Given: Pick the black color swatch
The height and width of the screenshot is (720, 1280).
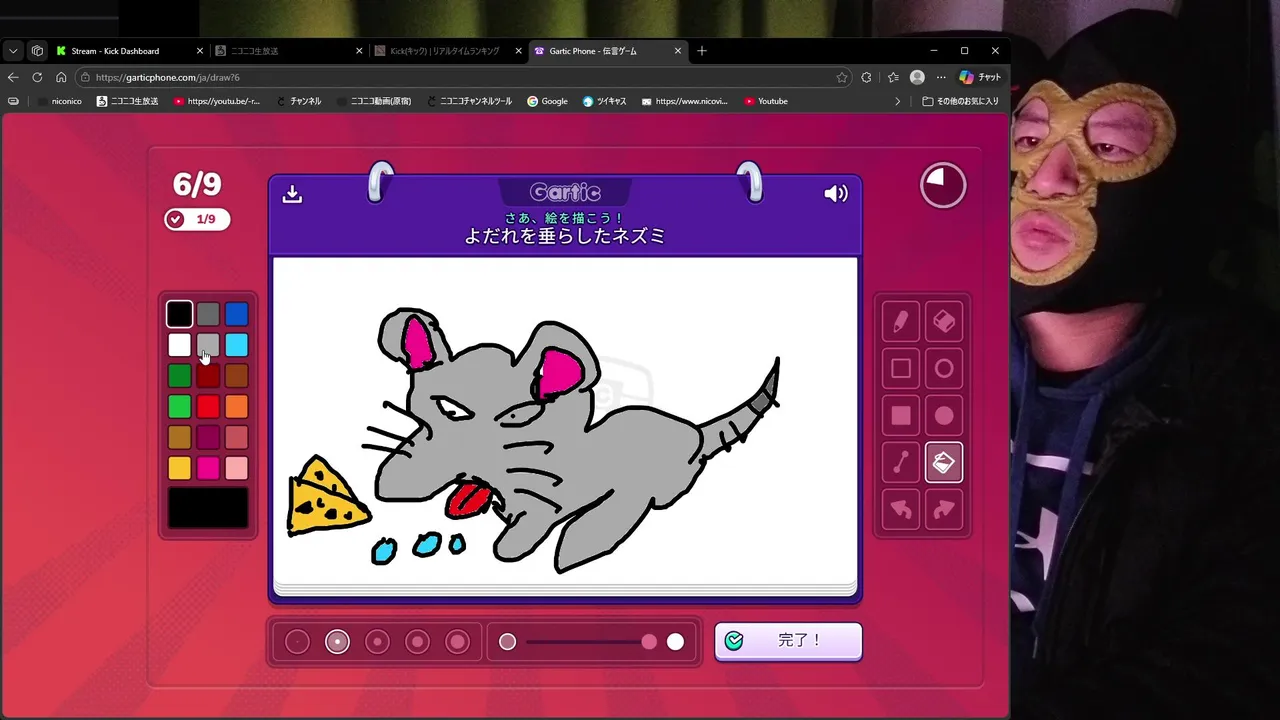Looking at the screenshot, I should 179,314.
